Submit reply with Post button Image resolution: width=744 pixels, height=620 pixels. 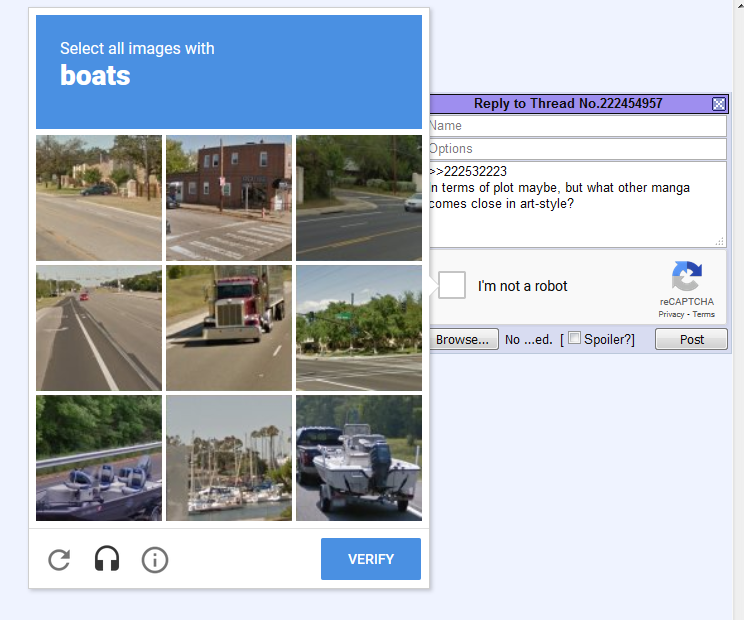691,339
